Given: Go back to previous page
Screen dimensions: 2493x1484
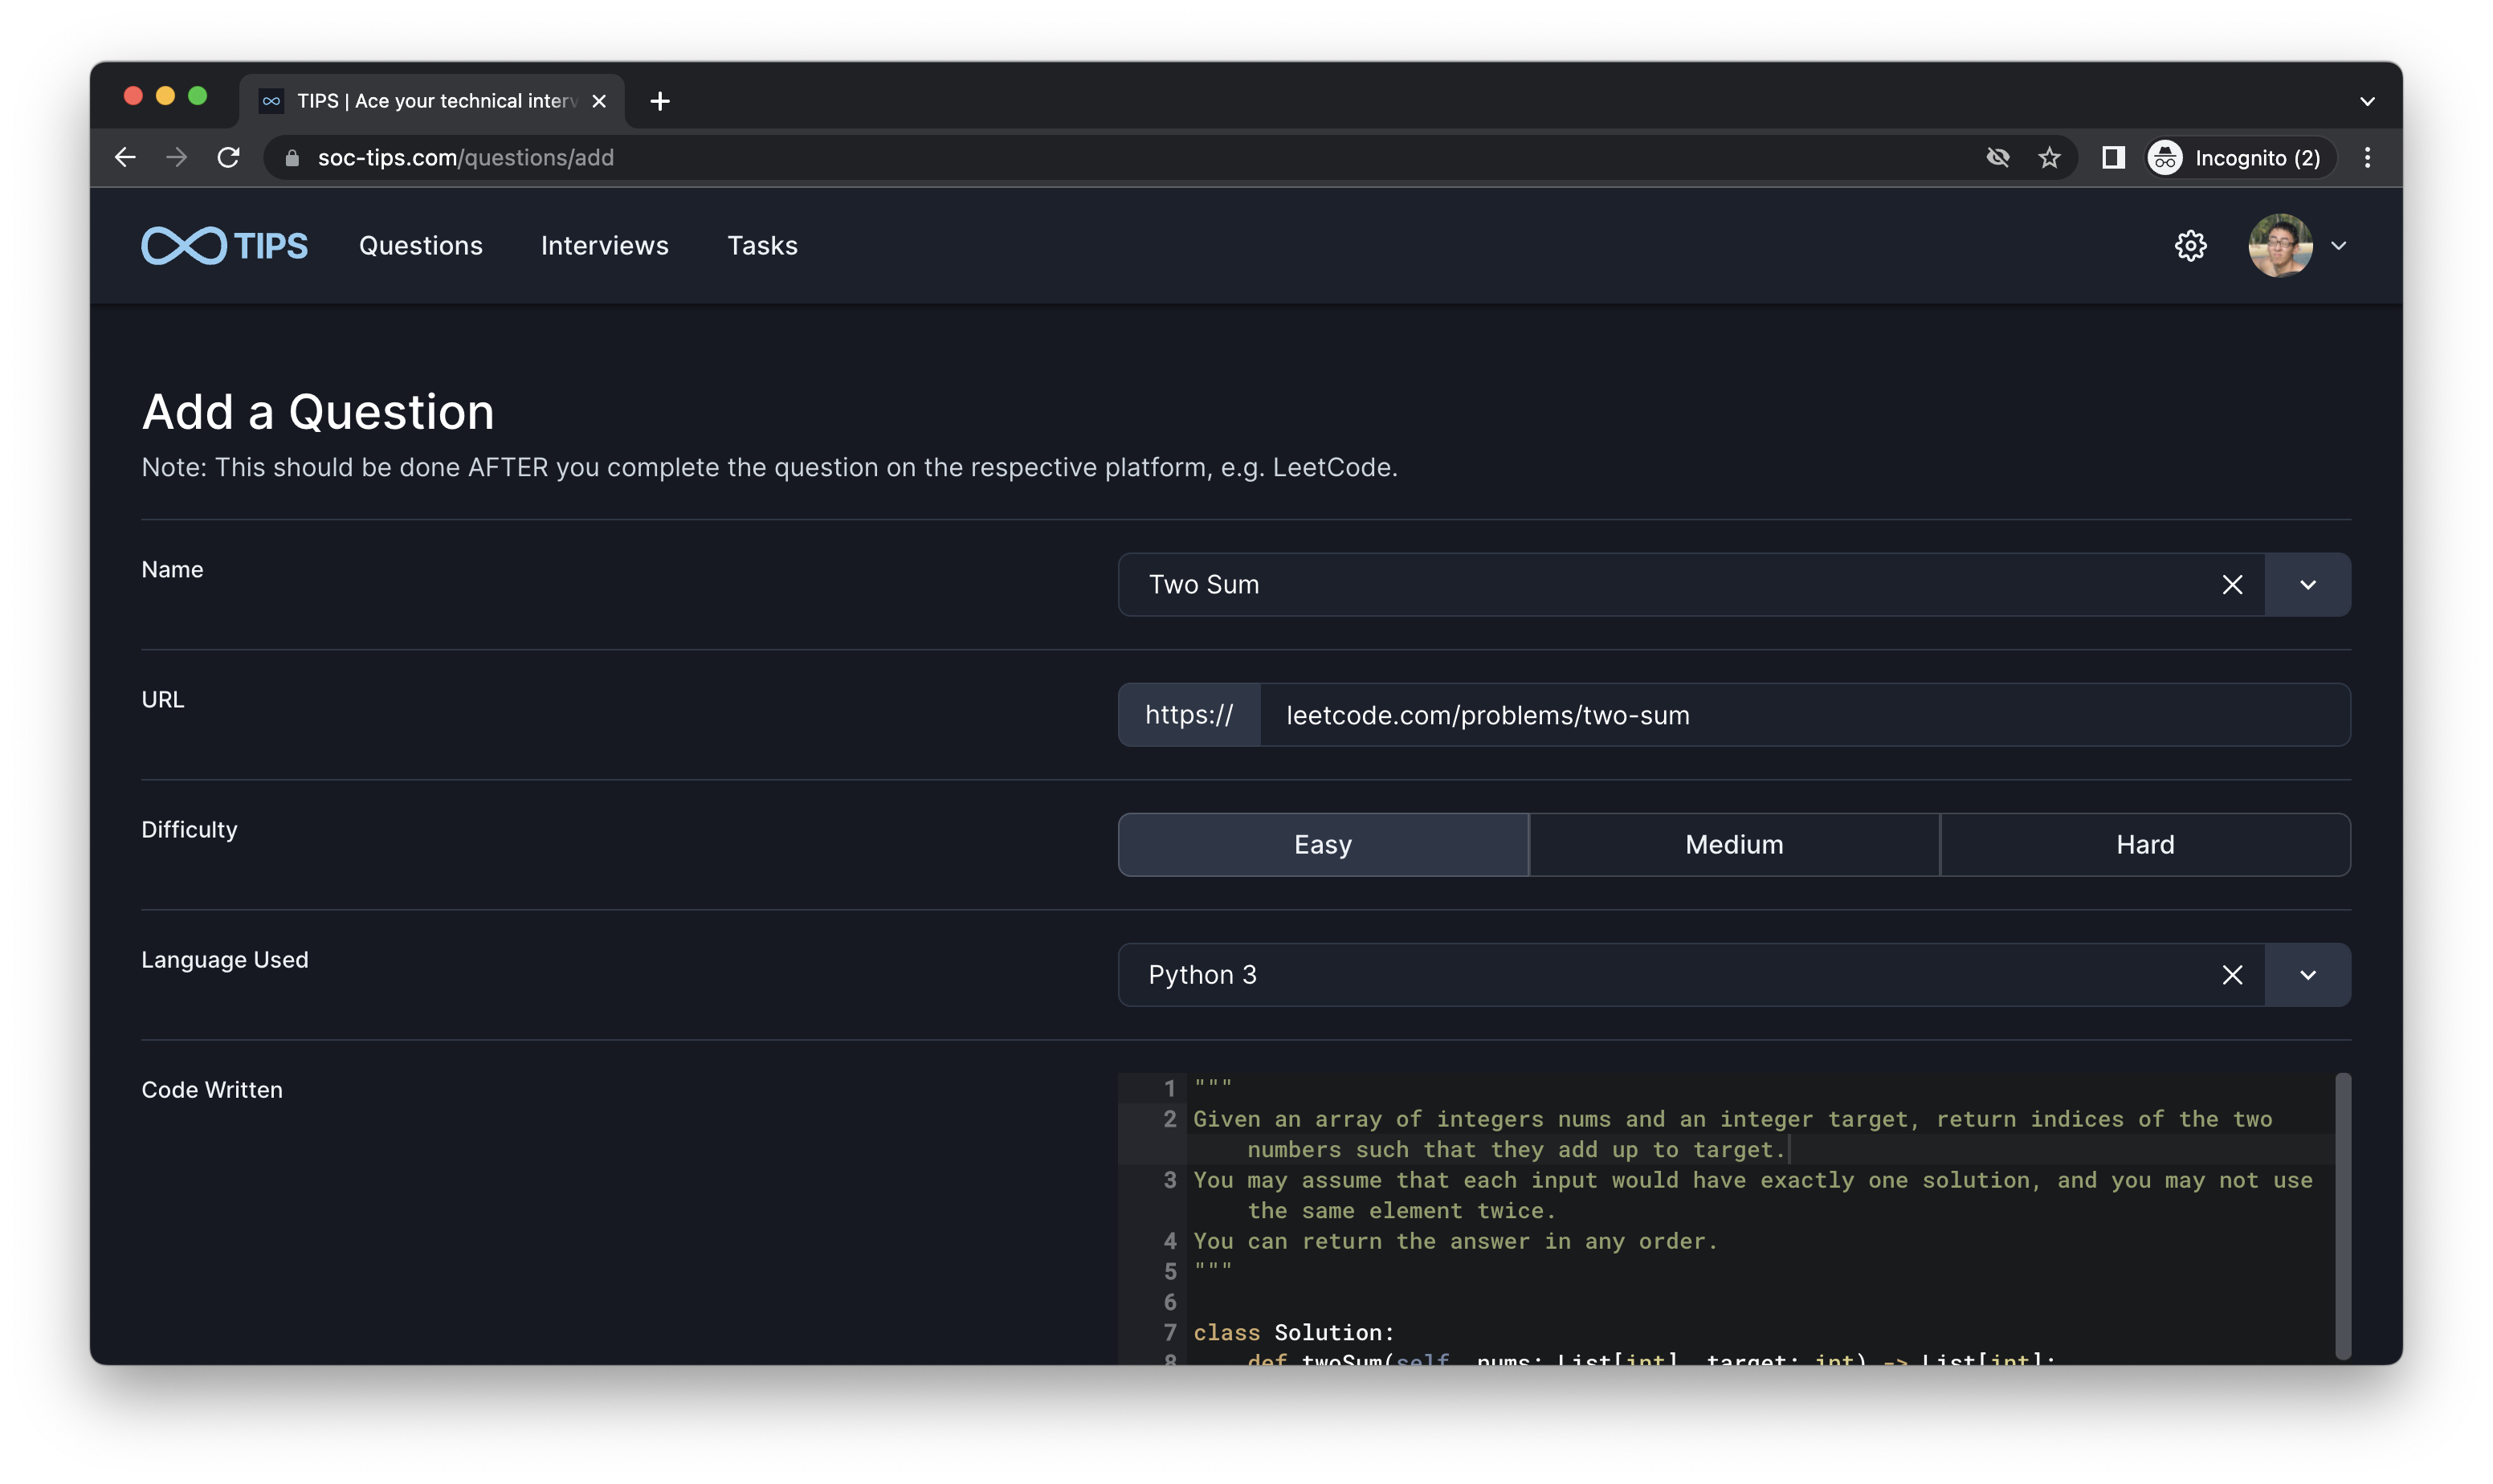Looking at the screenshot, I should (x=125, y=158).
